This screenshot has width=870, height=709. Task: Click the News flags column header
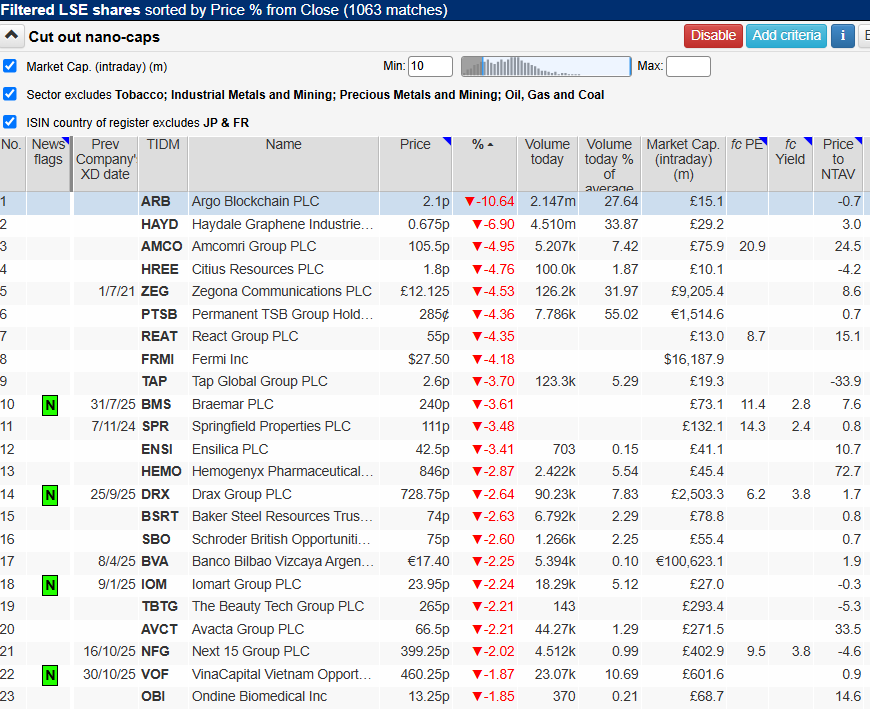coord(48,164)
